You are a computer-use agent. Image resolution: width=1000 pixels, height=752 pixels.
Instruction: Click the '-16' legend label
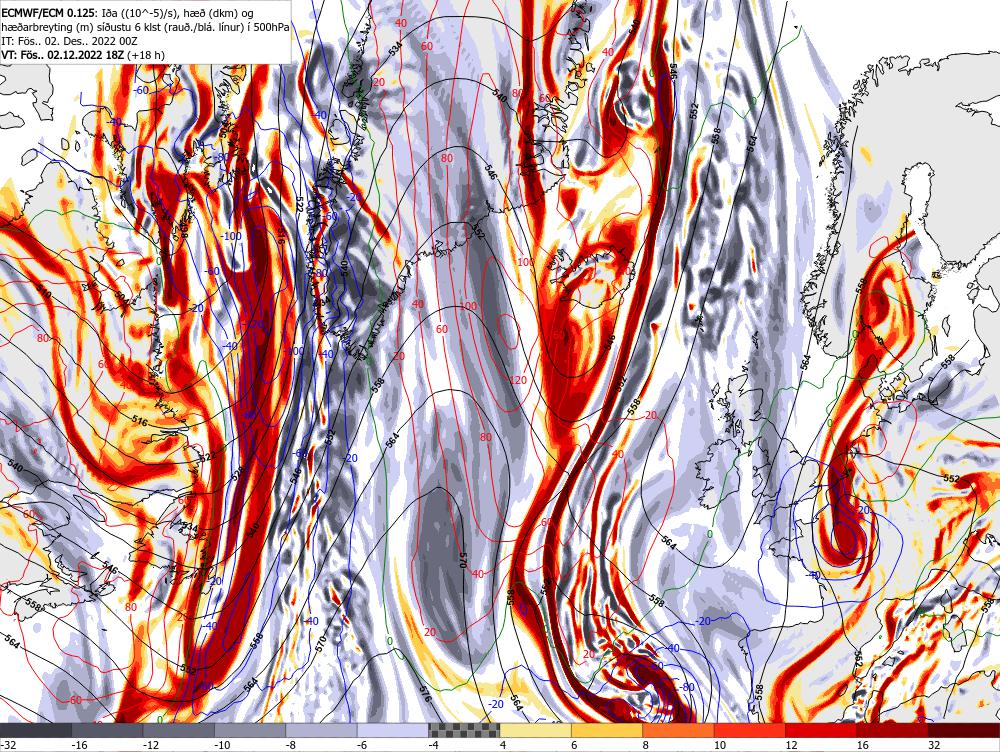79,745
